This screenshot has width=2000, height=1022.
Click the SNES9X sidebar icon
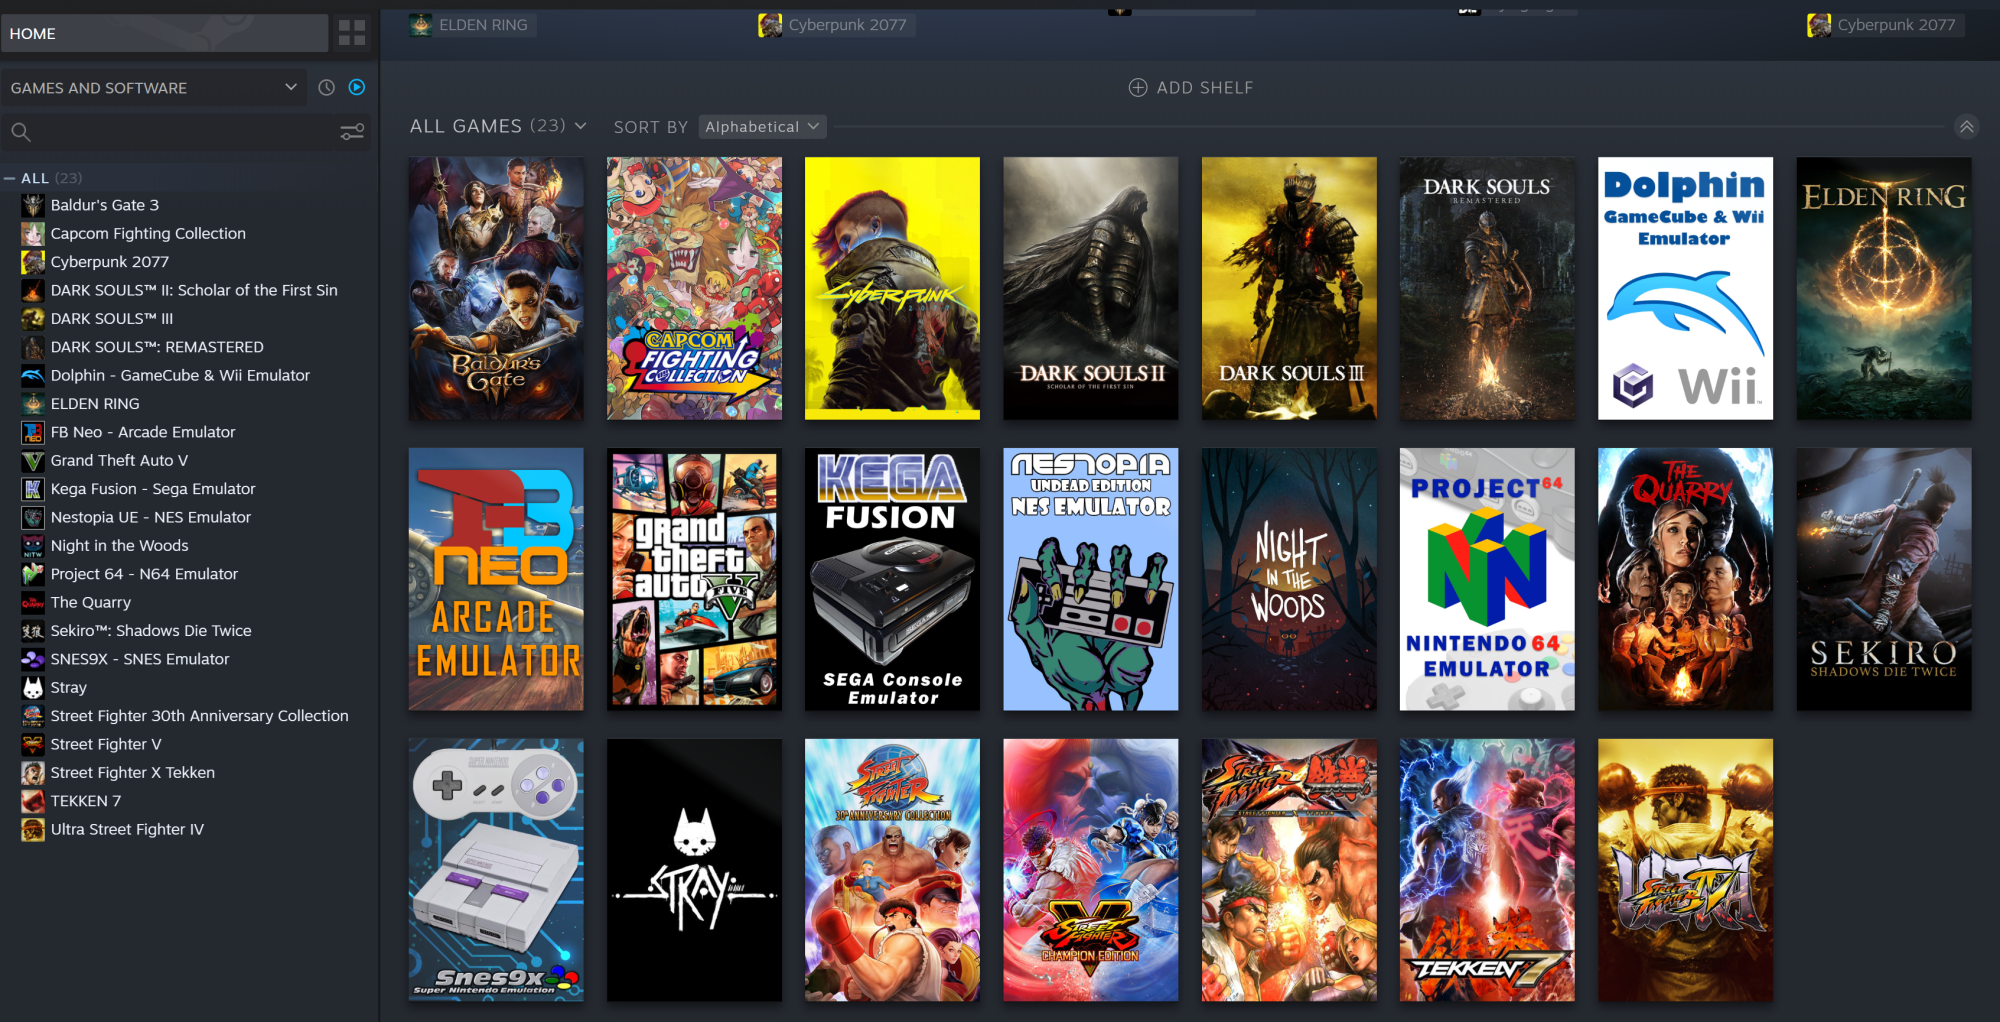click(33, 660)
